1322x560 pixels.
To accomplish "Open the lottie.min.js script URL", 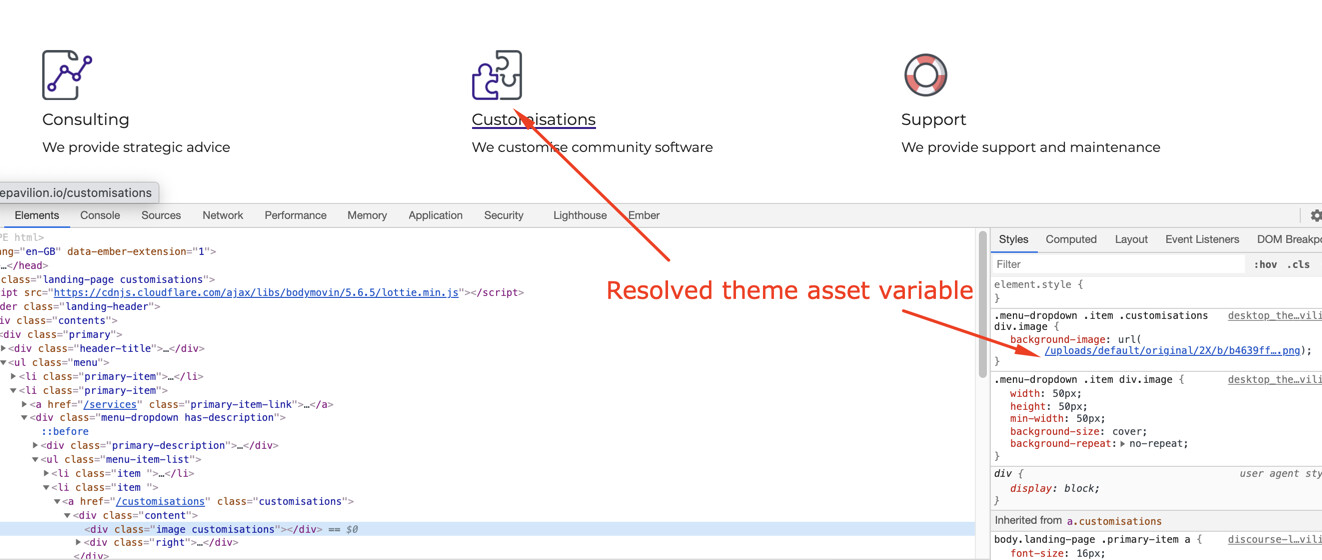I will tap(256, 293).
